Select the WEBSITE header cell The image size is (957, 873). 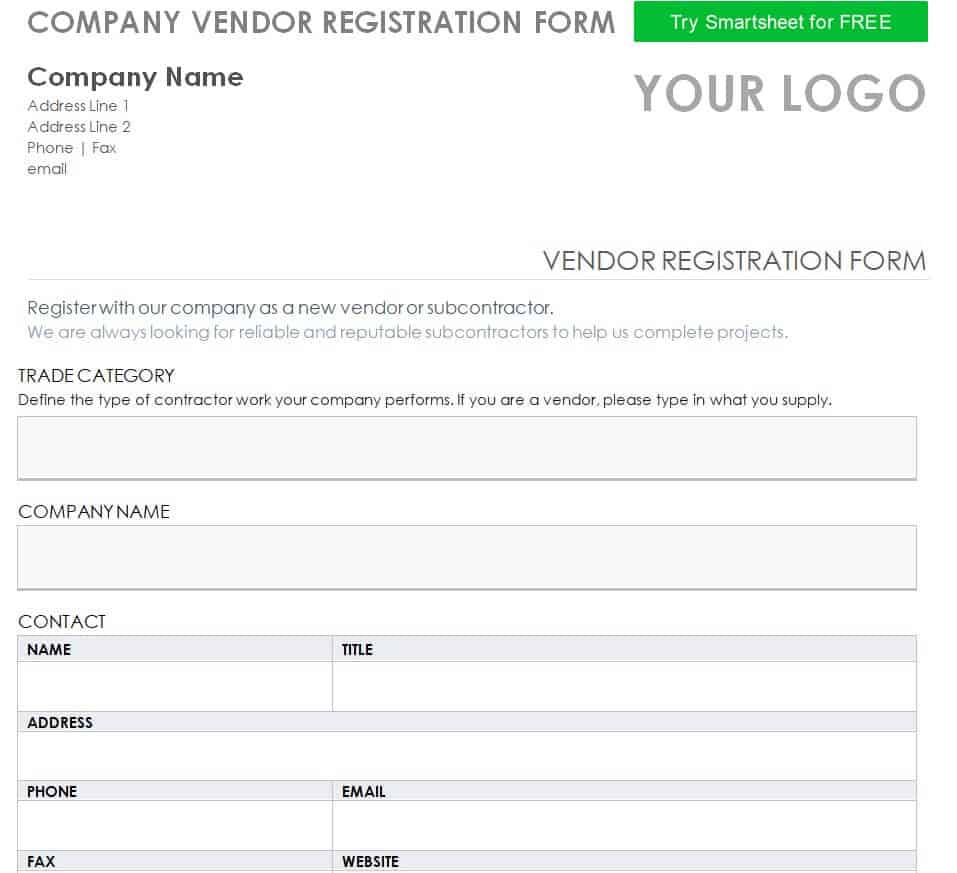point(624,861)
